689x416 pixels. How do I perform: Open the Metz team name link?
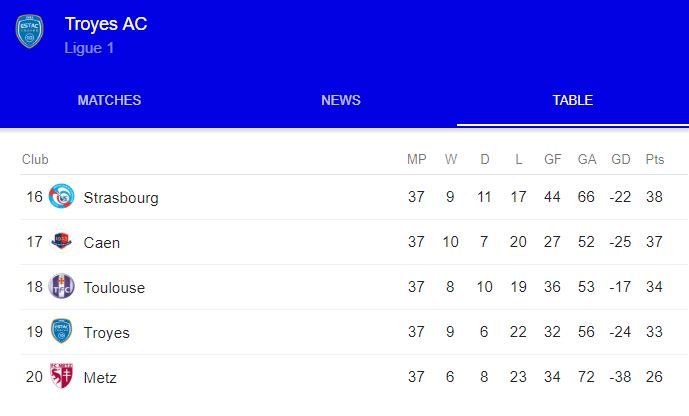[x=100, y=378]
